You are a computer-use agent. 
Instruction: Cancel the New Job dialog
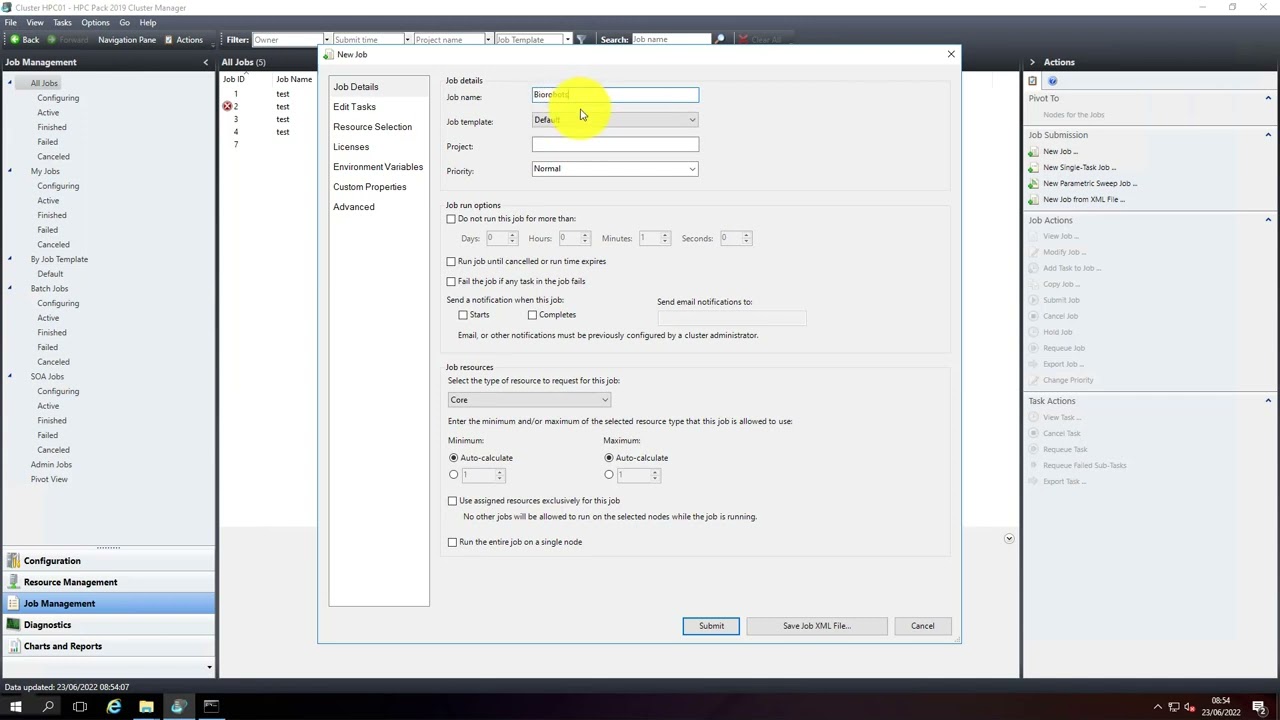point(922,626)
